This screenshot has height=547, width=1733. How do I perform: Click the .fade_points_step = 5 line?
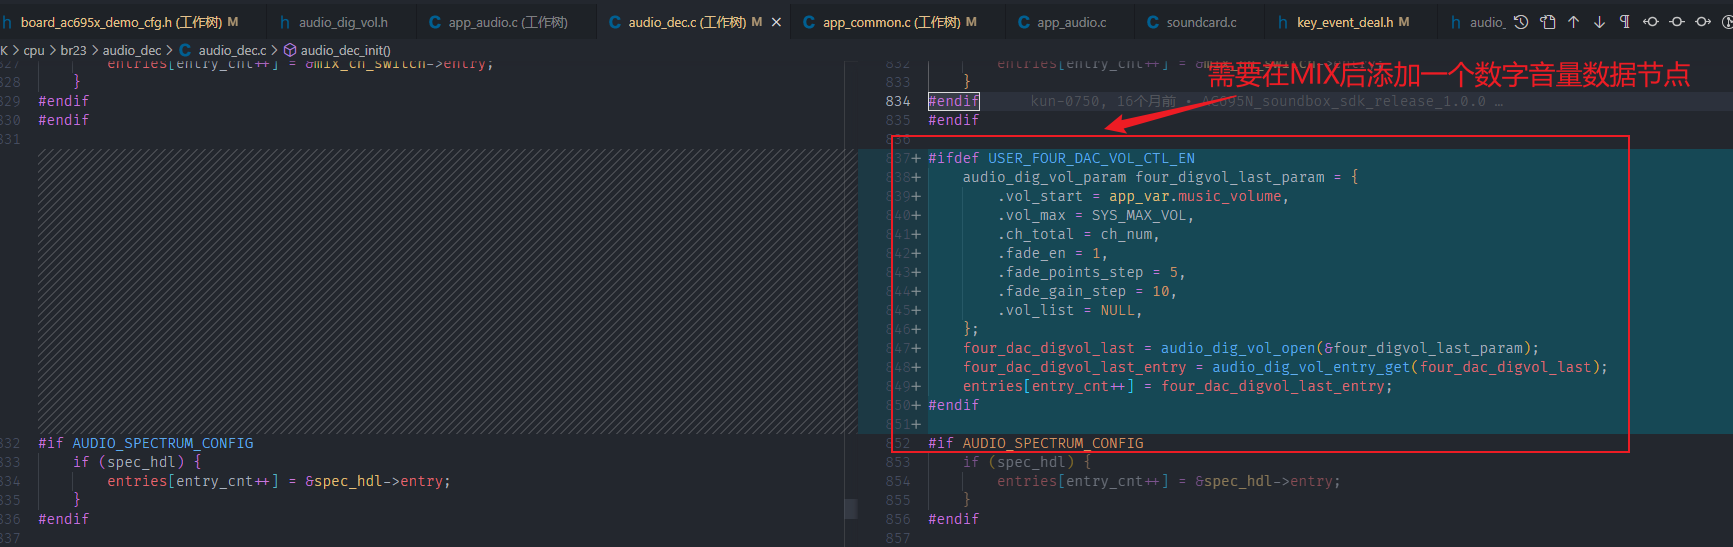pyautogui.click(x=1091, y=272)
